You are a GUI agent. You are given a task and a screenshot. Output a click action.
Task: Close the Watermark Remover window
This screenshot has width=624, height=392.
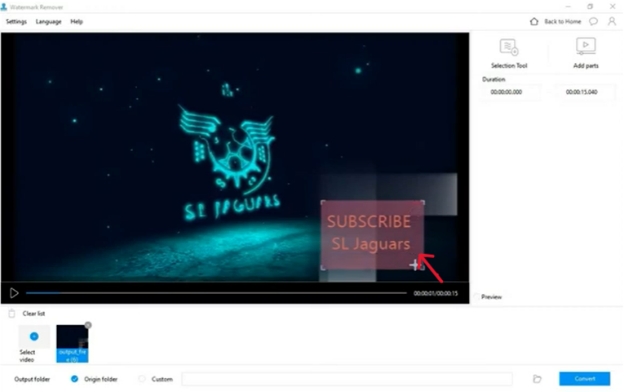click(x=612, y=7)
